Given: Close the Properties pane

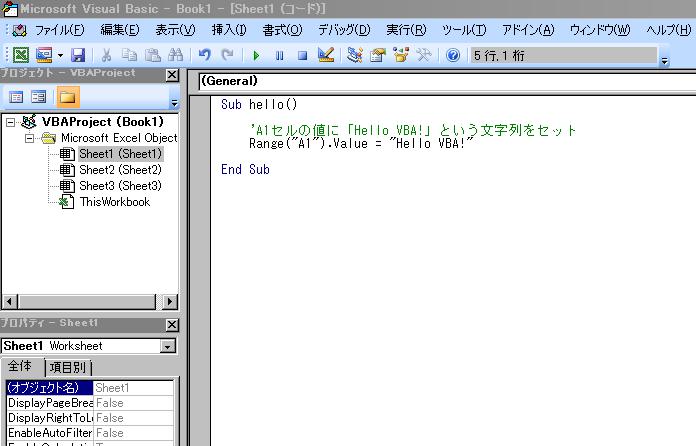Looking at the screenshot, I should pos(172,325).
